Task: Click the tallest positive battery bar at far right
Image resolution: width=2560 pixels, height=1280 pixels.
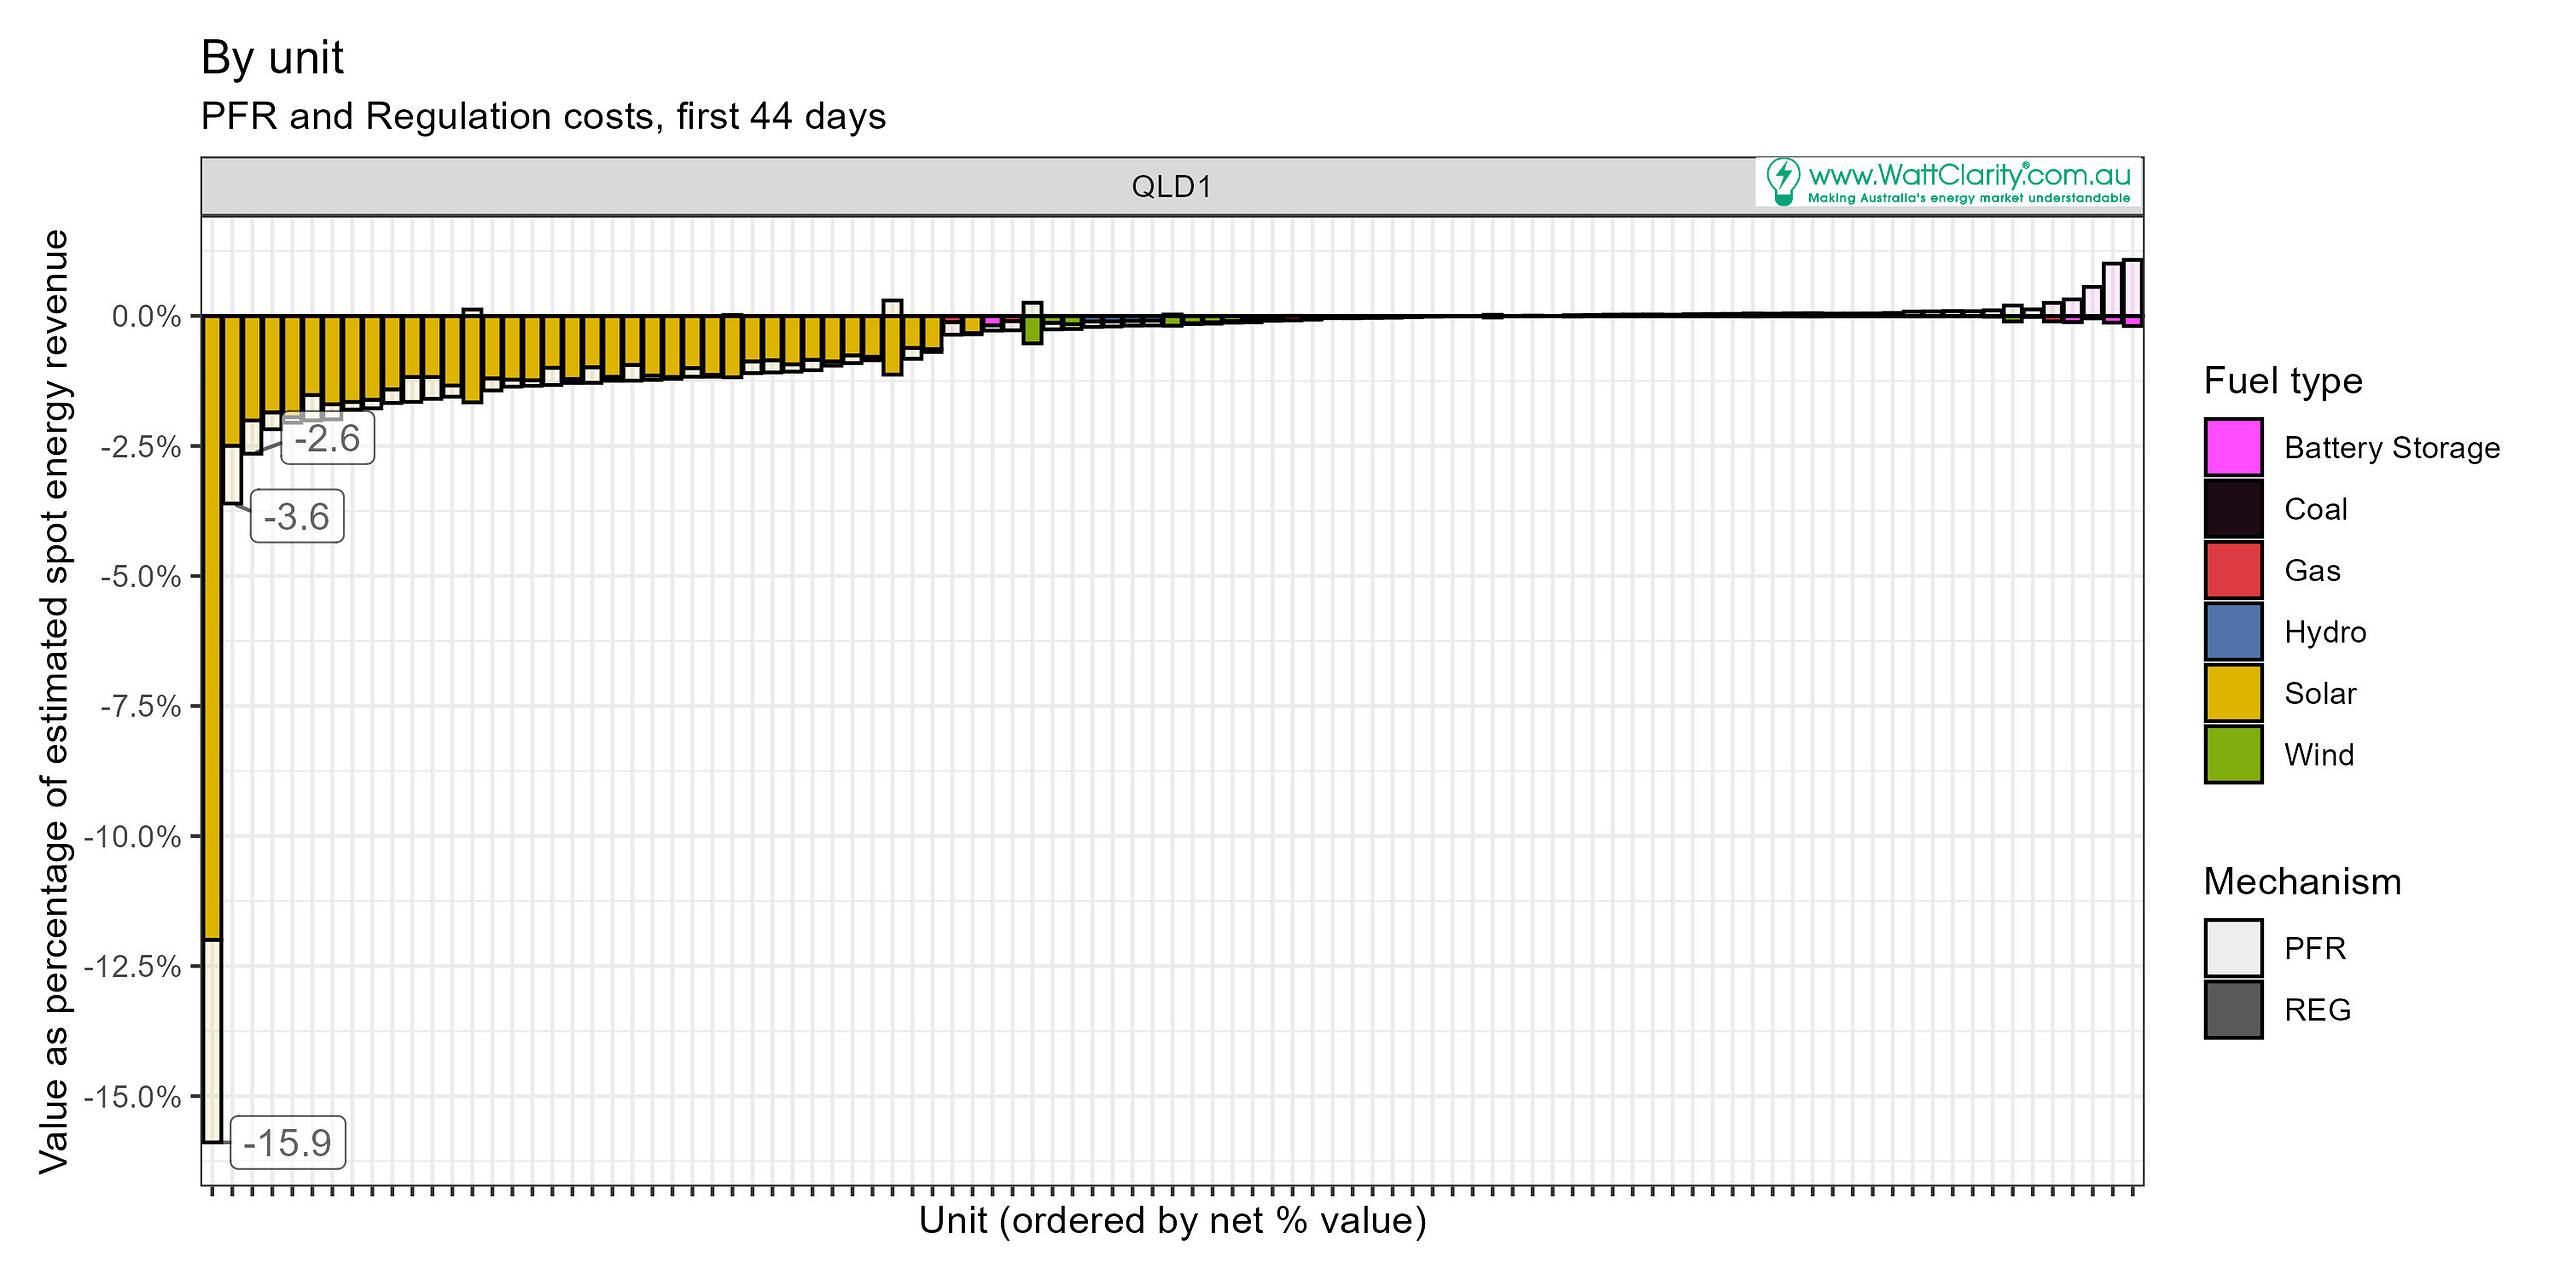Action: [x=2132, y=288]
